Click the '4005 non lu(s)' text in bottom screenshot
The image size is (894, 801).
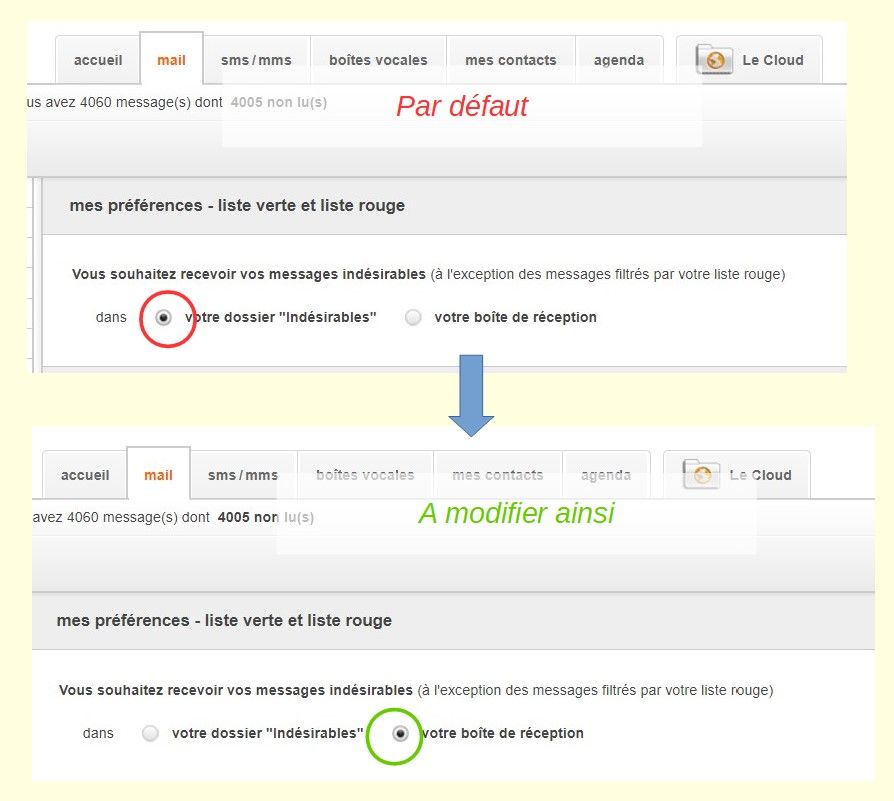point(266,517)
